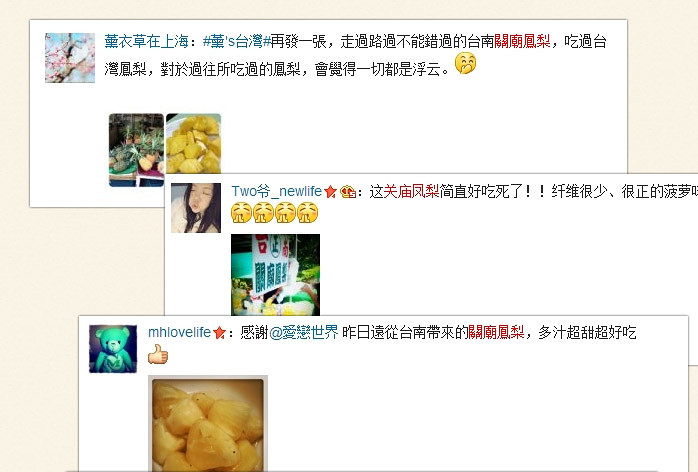Click the red star badge beside Two爷_newlife
This screenshot has height=472, width=698.
(330, 192)
